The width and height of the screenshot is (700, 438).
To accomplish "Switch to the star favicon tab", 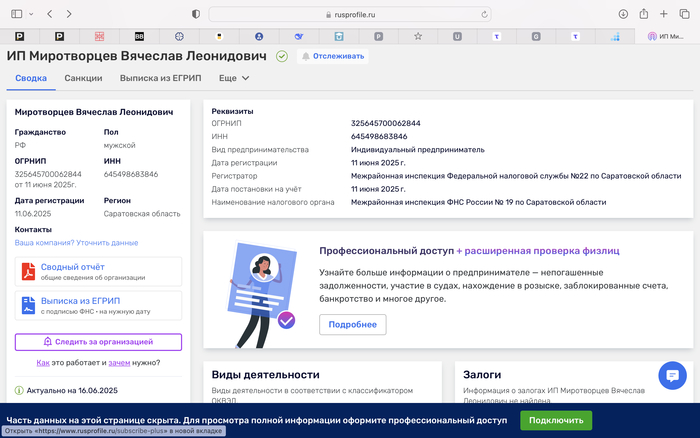I will (418, 37).
